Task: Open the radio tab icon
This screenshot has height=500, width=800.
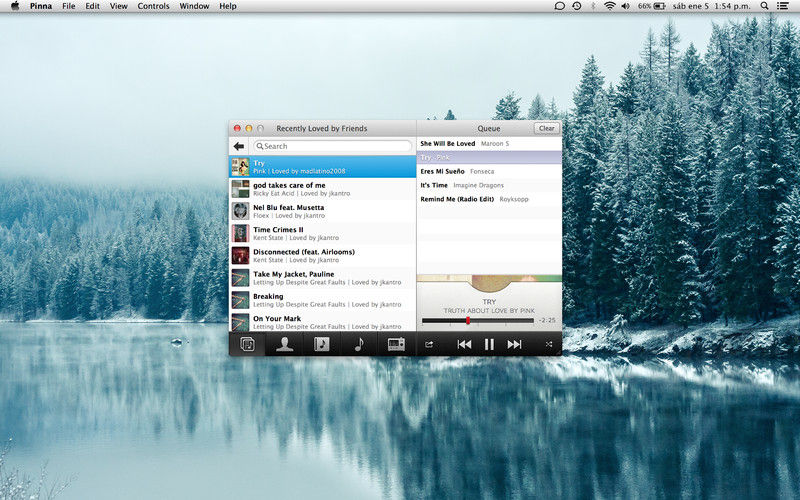Action: [396, 344]
